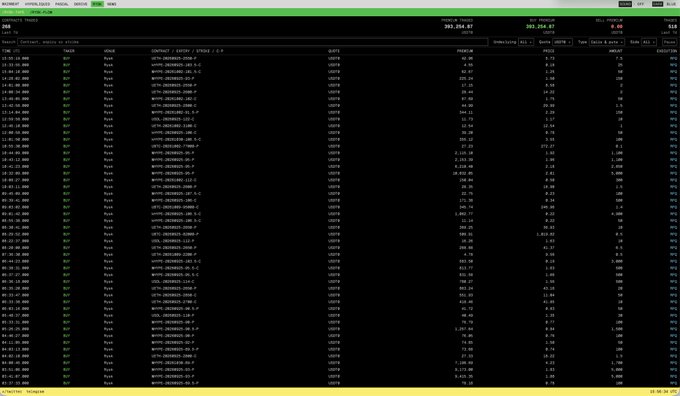Click the PREMIUM TRADED total 393,254.87
This screenshot has height=396, width=680.
pyautogui.click(x=458, y=26)
